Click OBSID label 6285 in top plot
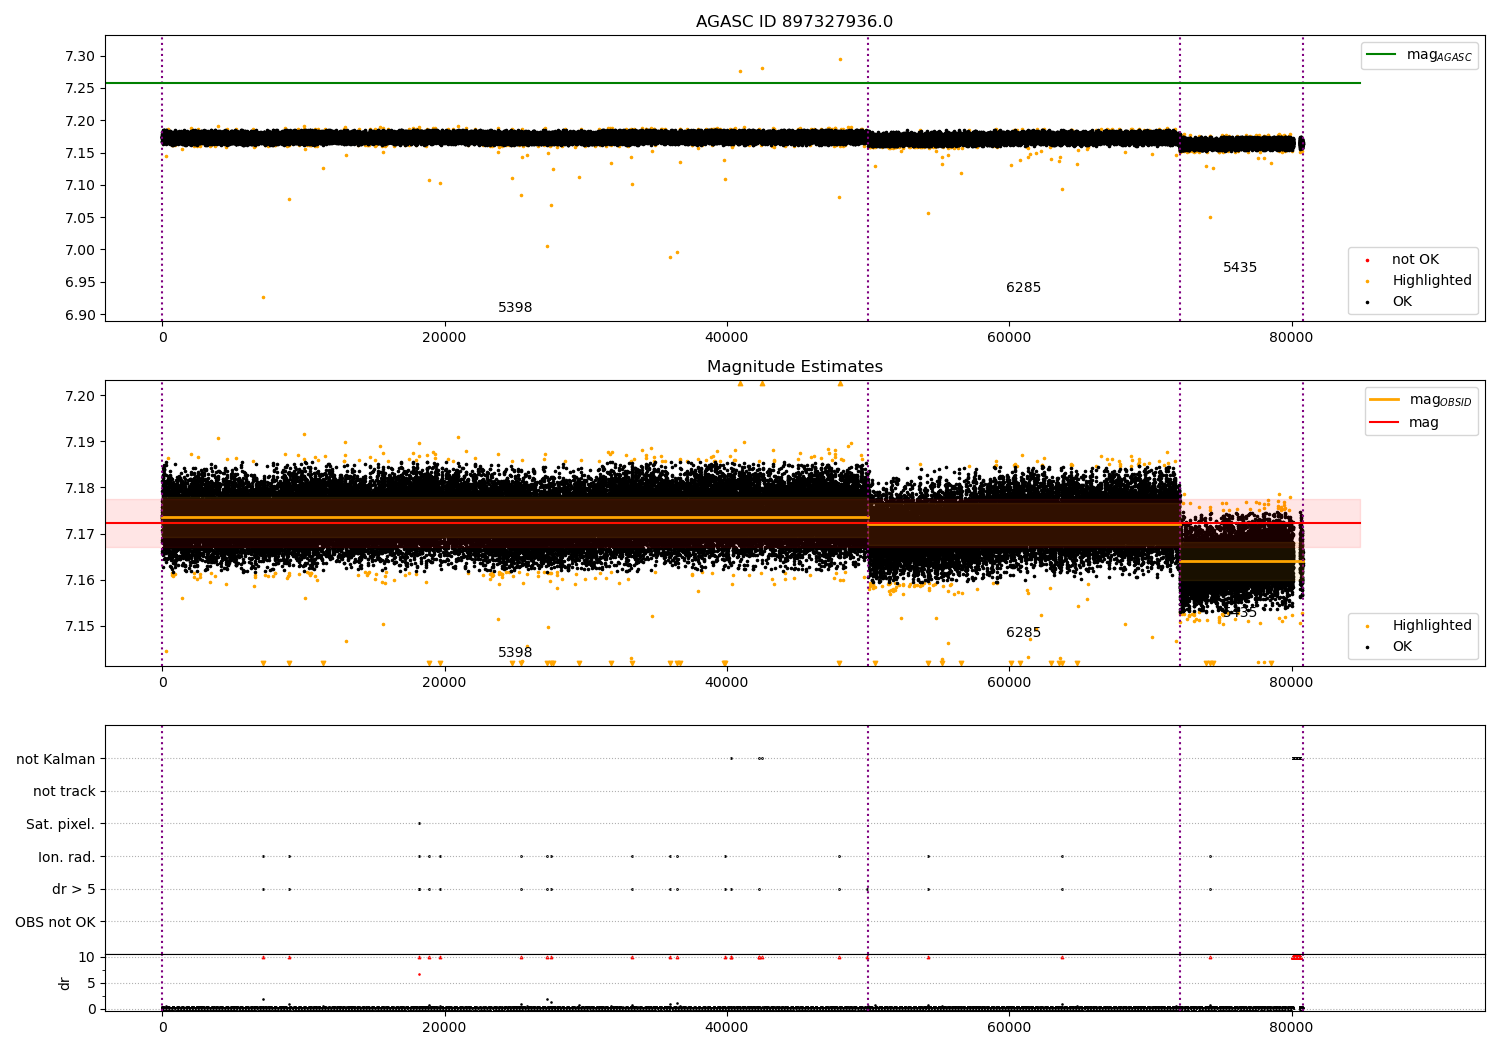Screen dimensions: 1500x1050 tap(1023, 288)
